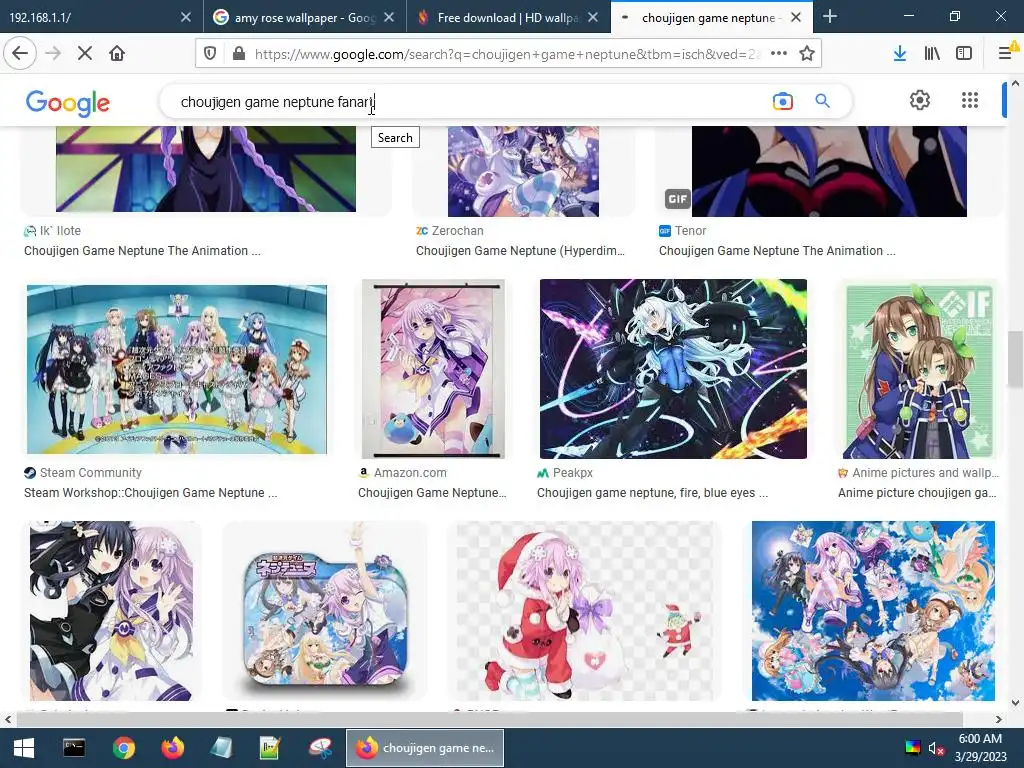The height and width of the screenshot is (768, 1024).
Task: Click the scrollbar right arrow
Action: click(x=999, y=719)
